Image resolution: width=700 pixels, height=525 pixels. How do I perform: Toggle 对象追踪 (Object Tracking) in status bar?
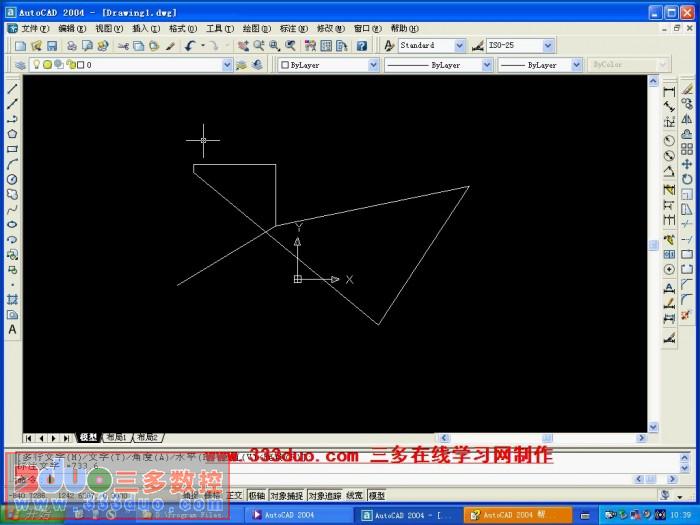[x=325, y=496]
